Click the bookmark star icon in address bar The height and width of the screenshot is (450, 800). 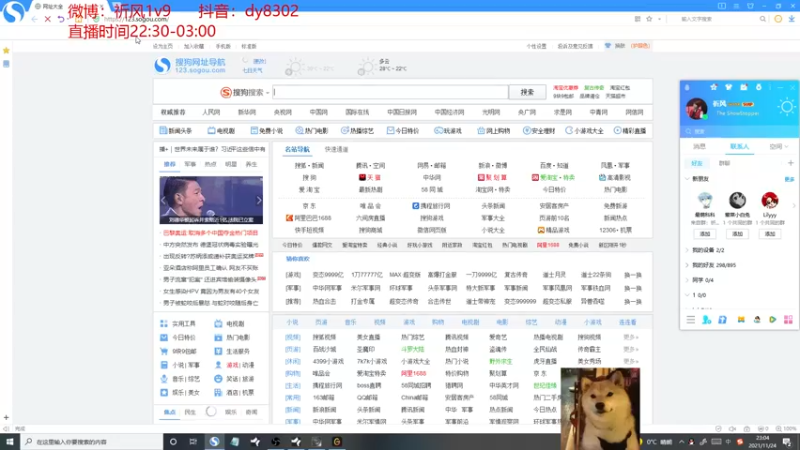pos(649,19)
